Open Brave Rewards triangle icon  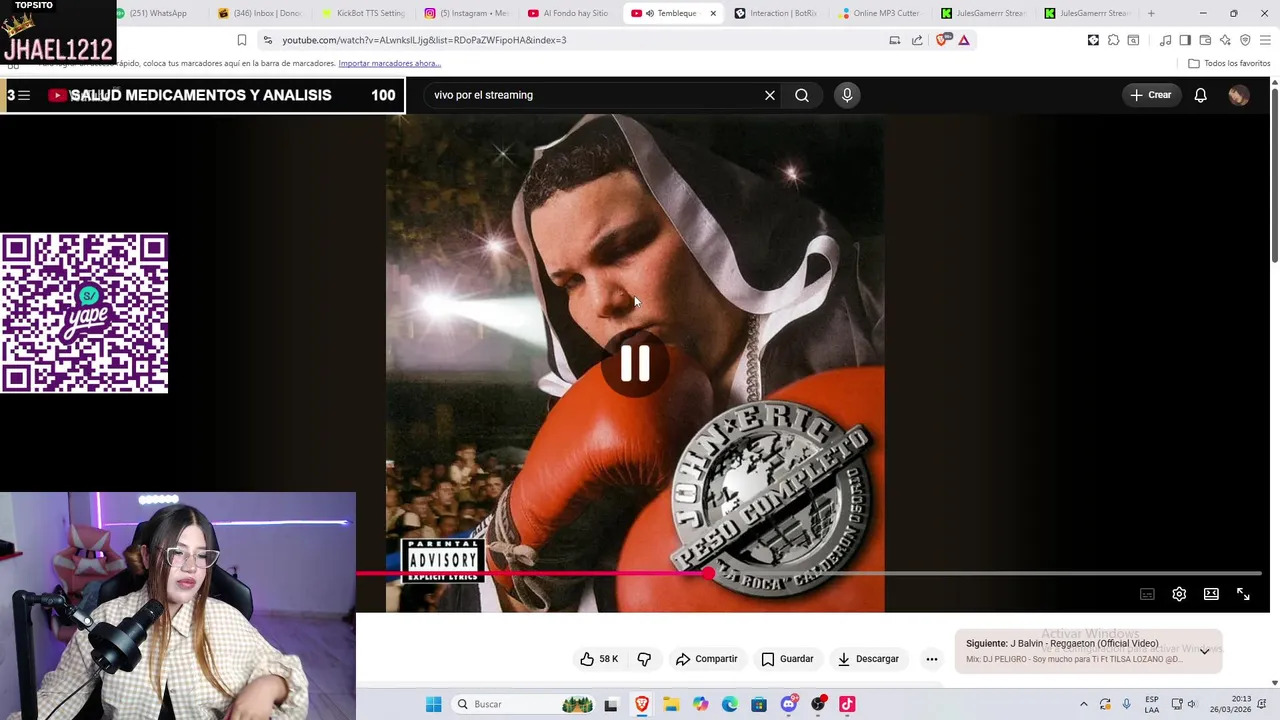(x=964, y=40)
